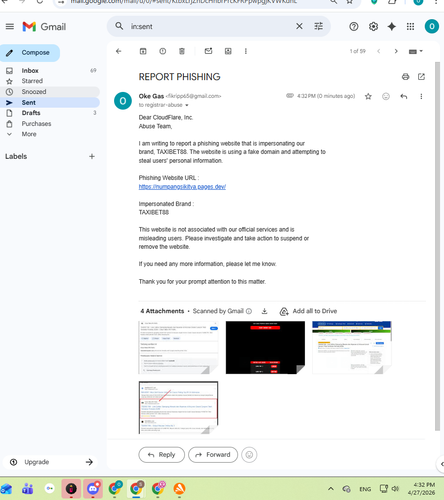This screenshot has height=500, width=444.
Task: Open the first attachment thumbnail
Action: click(178, 347)
